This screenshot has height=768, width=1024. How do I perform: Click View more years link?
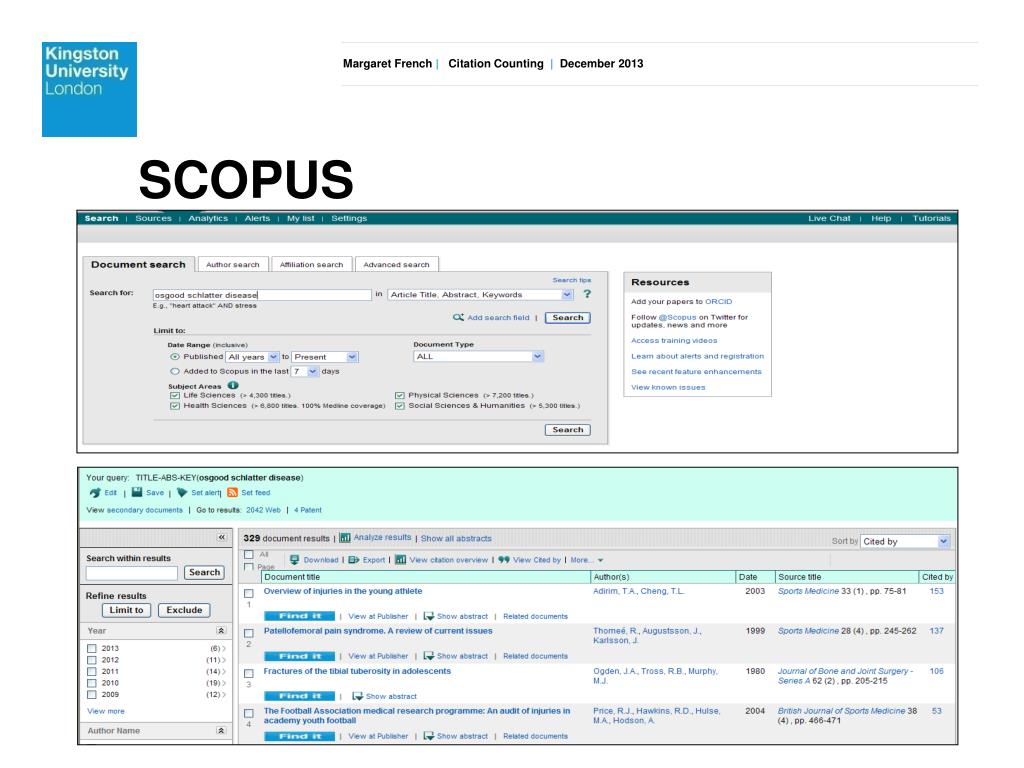coord(106,711)
